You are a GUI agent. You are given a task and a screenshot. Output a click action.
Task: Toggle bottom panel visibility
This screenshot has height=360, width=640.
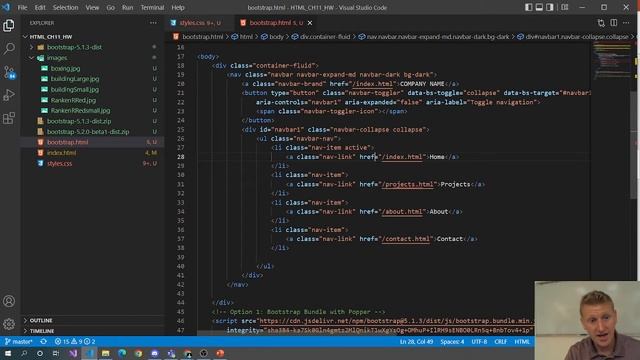(539, 7)
